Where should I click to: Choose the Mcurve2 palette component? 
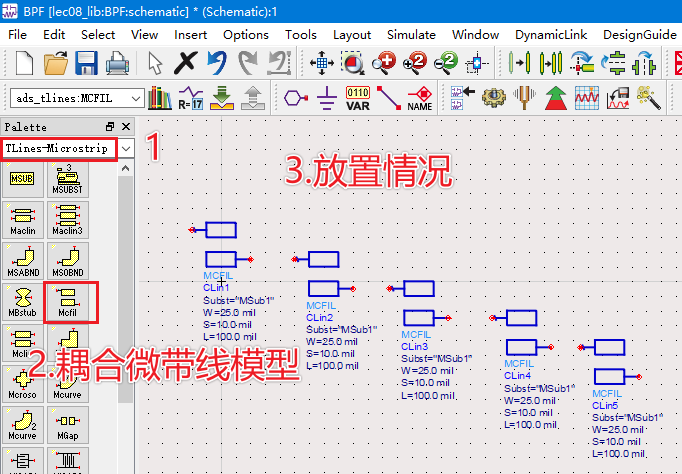23,425
